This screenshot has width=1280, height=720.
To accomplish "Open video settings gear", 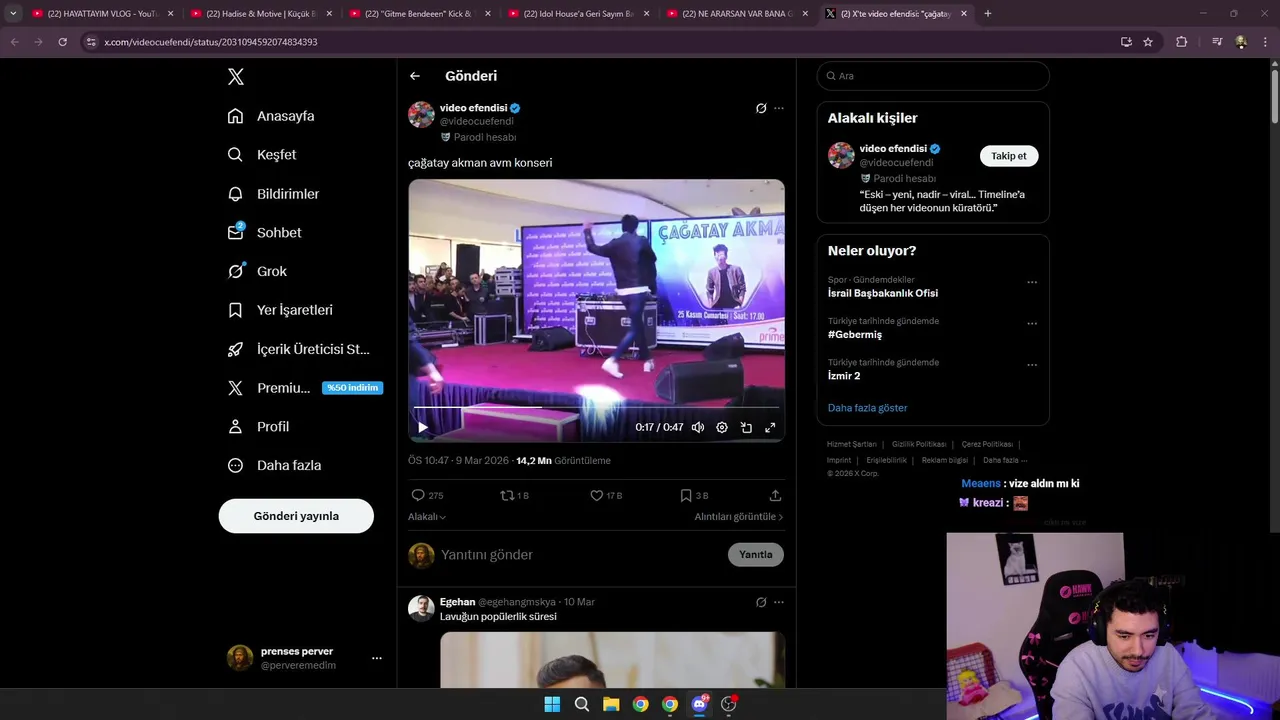I will point(722,427).
